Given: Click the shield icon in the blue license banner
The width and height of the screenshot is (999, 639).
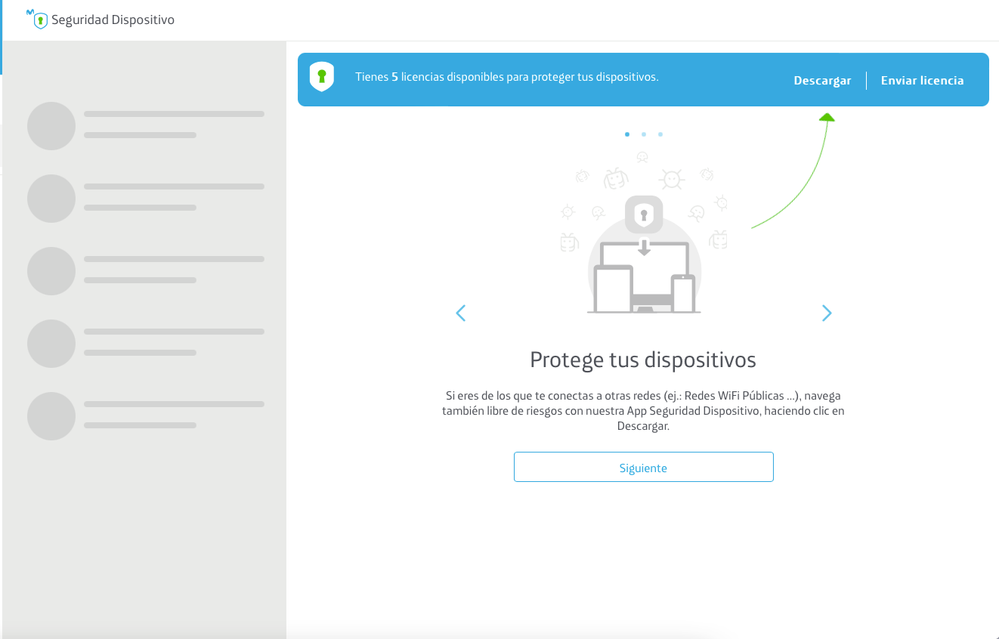Looking at the screenshot, I should tap(321, 77).
